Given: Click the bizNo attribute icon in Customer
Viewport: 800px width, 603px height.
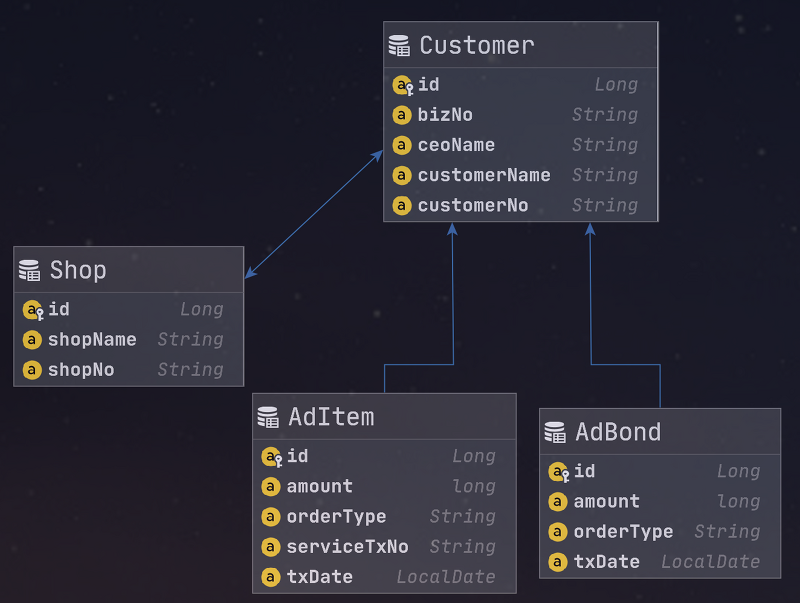Looking at the screenshot, I should (x=402, y=115).
